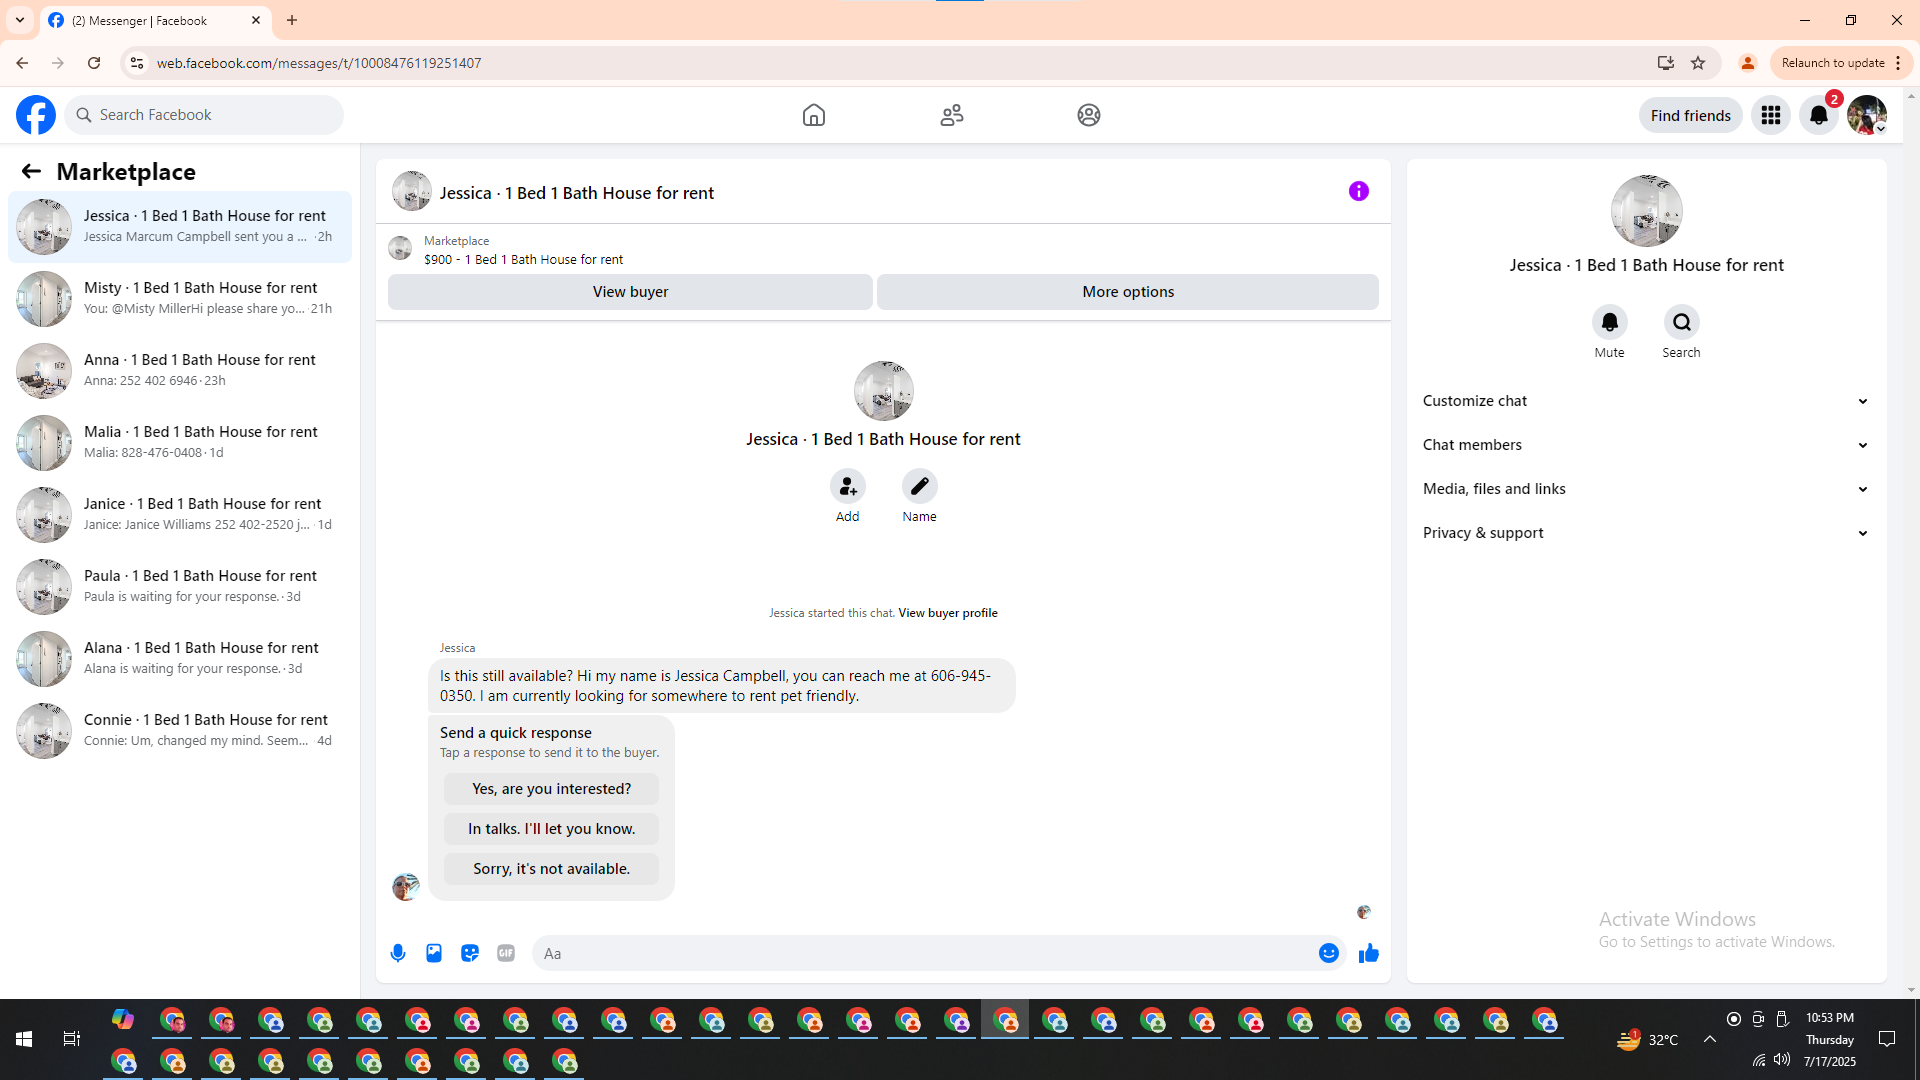Click More options button
The height and width of the screenshot is (1080, 1920).
[1128, 292]
